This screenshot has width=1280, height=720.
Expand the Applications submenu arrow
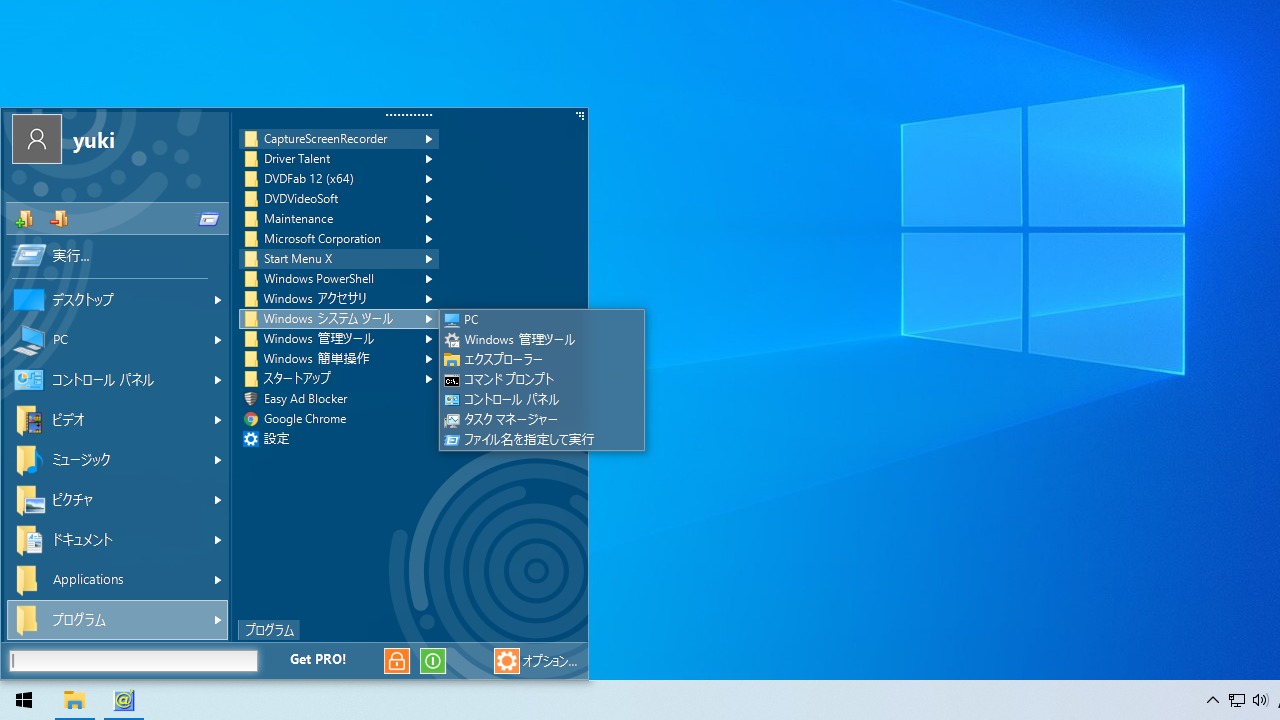(217, 580)
